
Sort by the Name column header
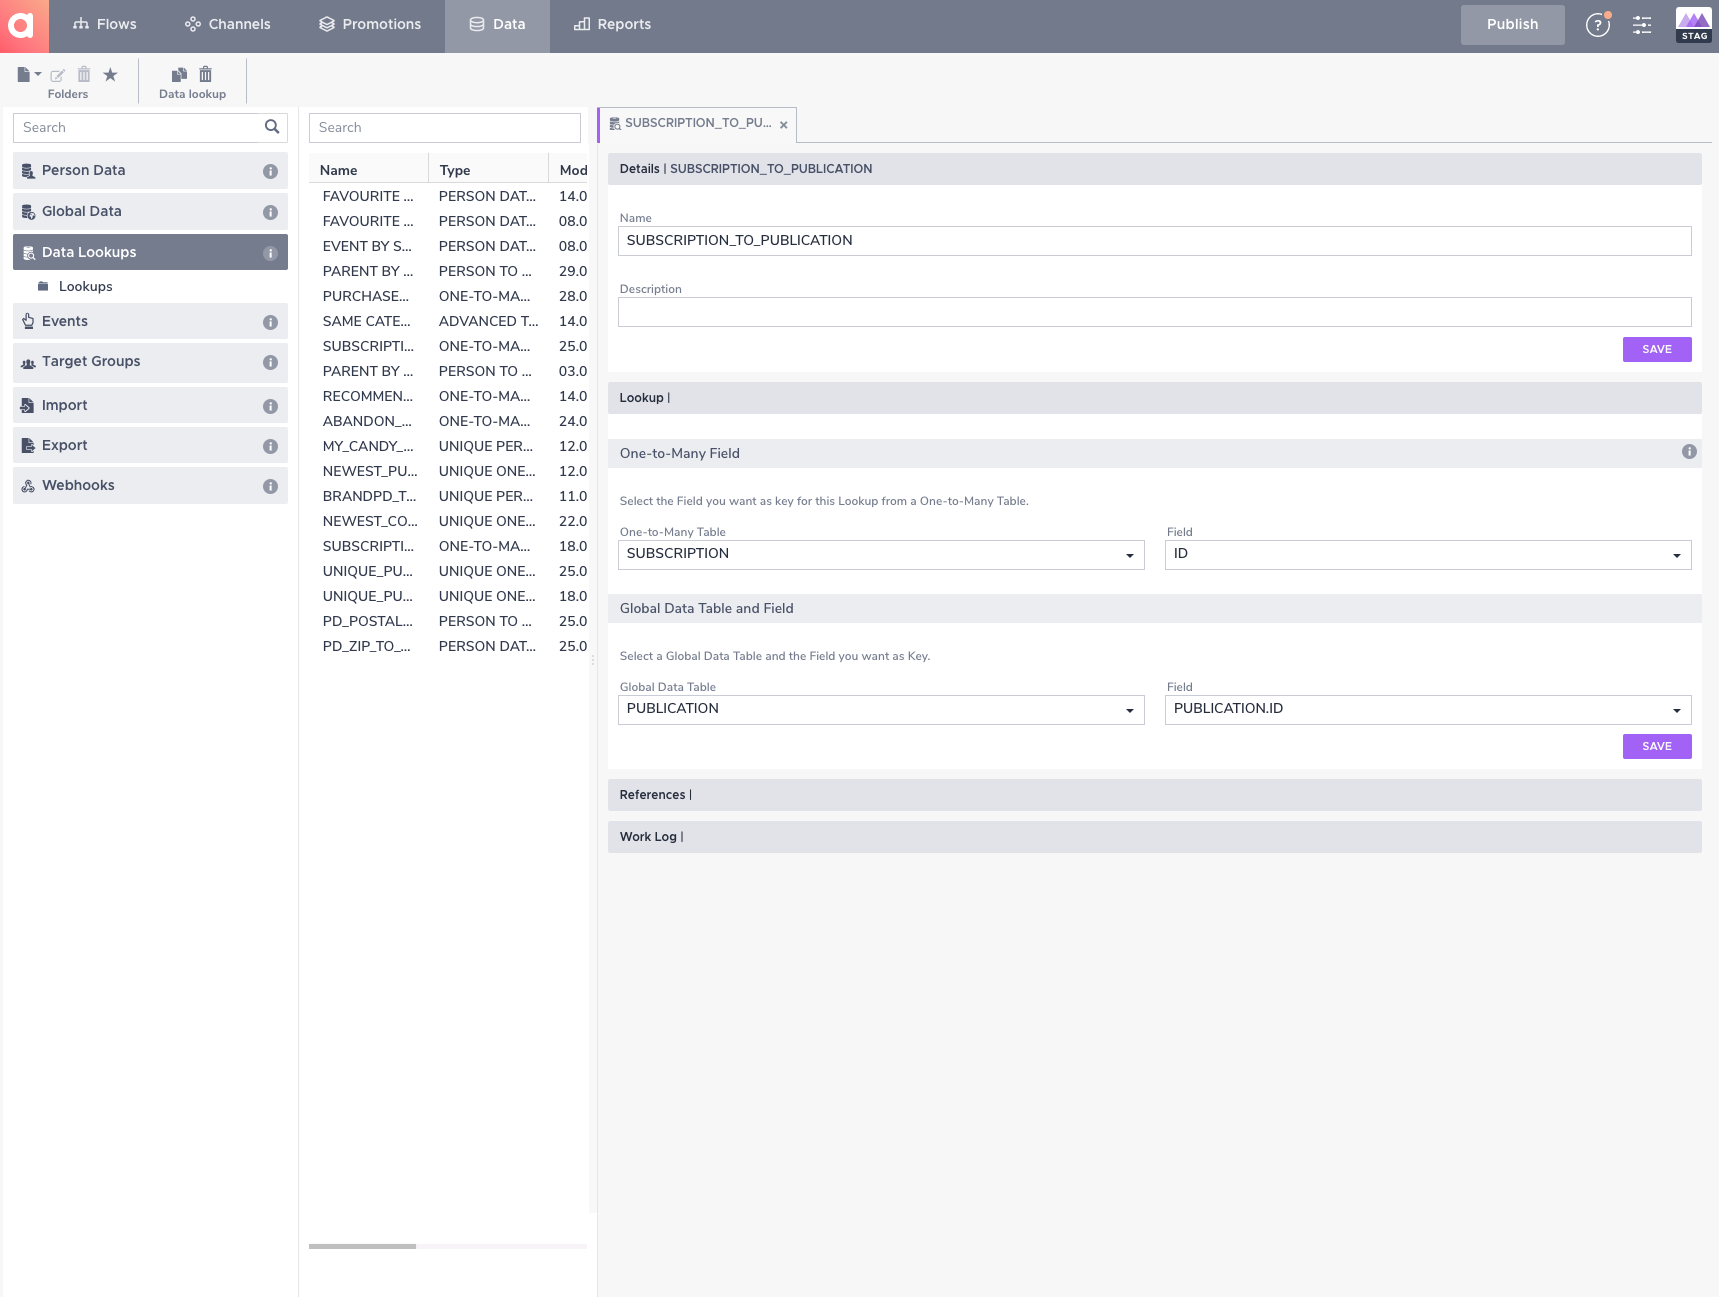coord(368,171)
